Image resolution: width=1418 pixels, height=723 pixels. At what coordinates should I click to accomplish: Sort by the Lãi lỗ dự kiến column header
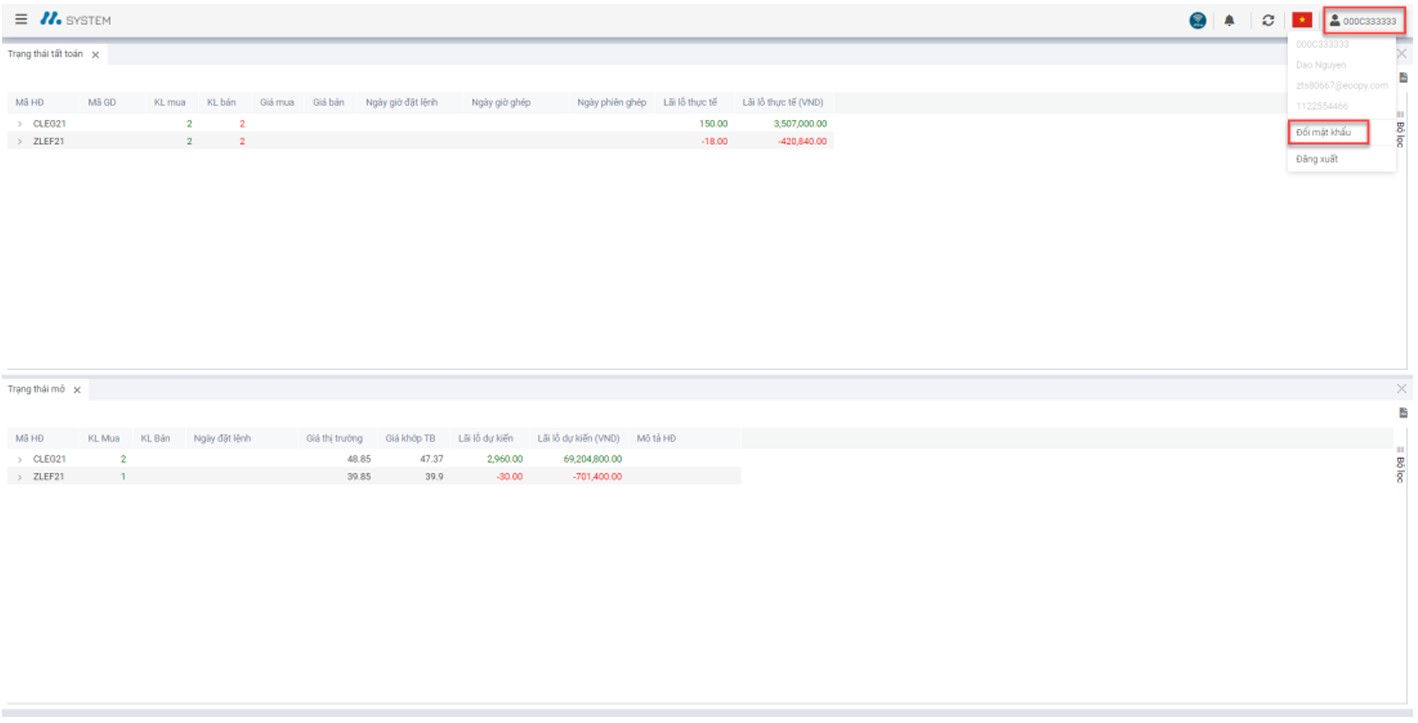click(x=485, y=438)
